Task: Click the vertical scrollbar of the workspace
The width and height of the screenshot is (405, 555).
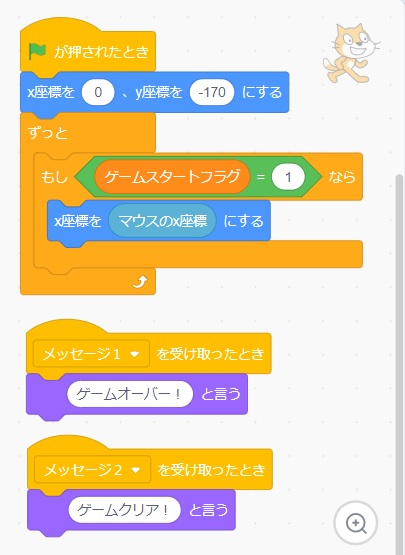Action: (399, 365)
